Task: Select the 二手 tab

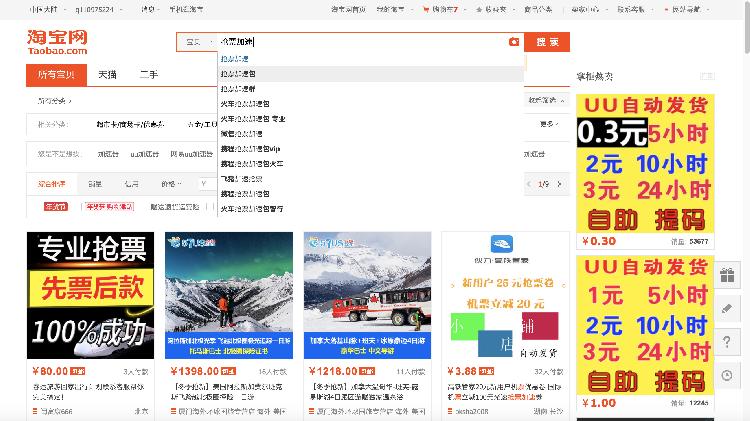Action: click(149, 75)
